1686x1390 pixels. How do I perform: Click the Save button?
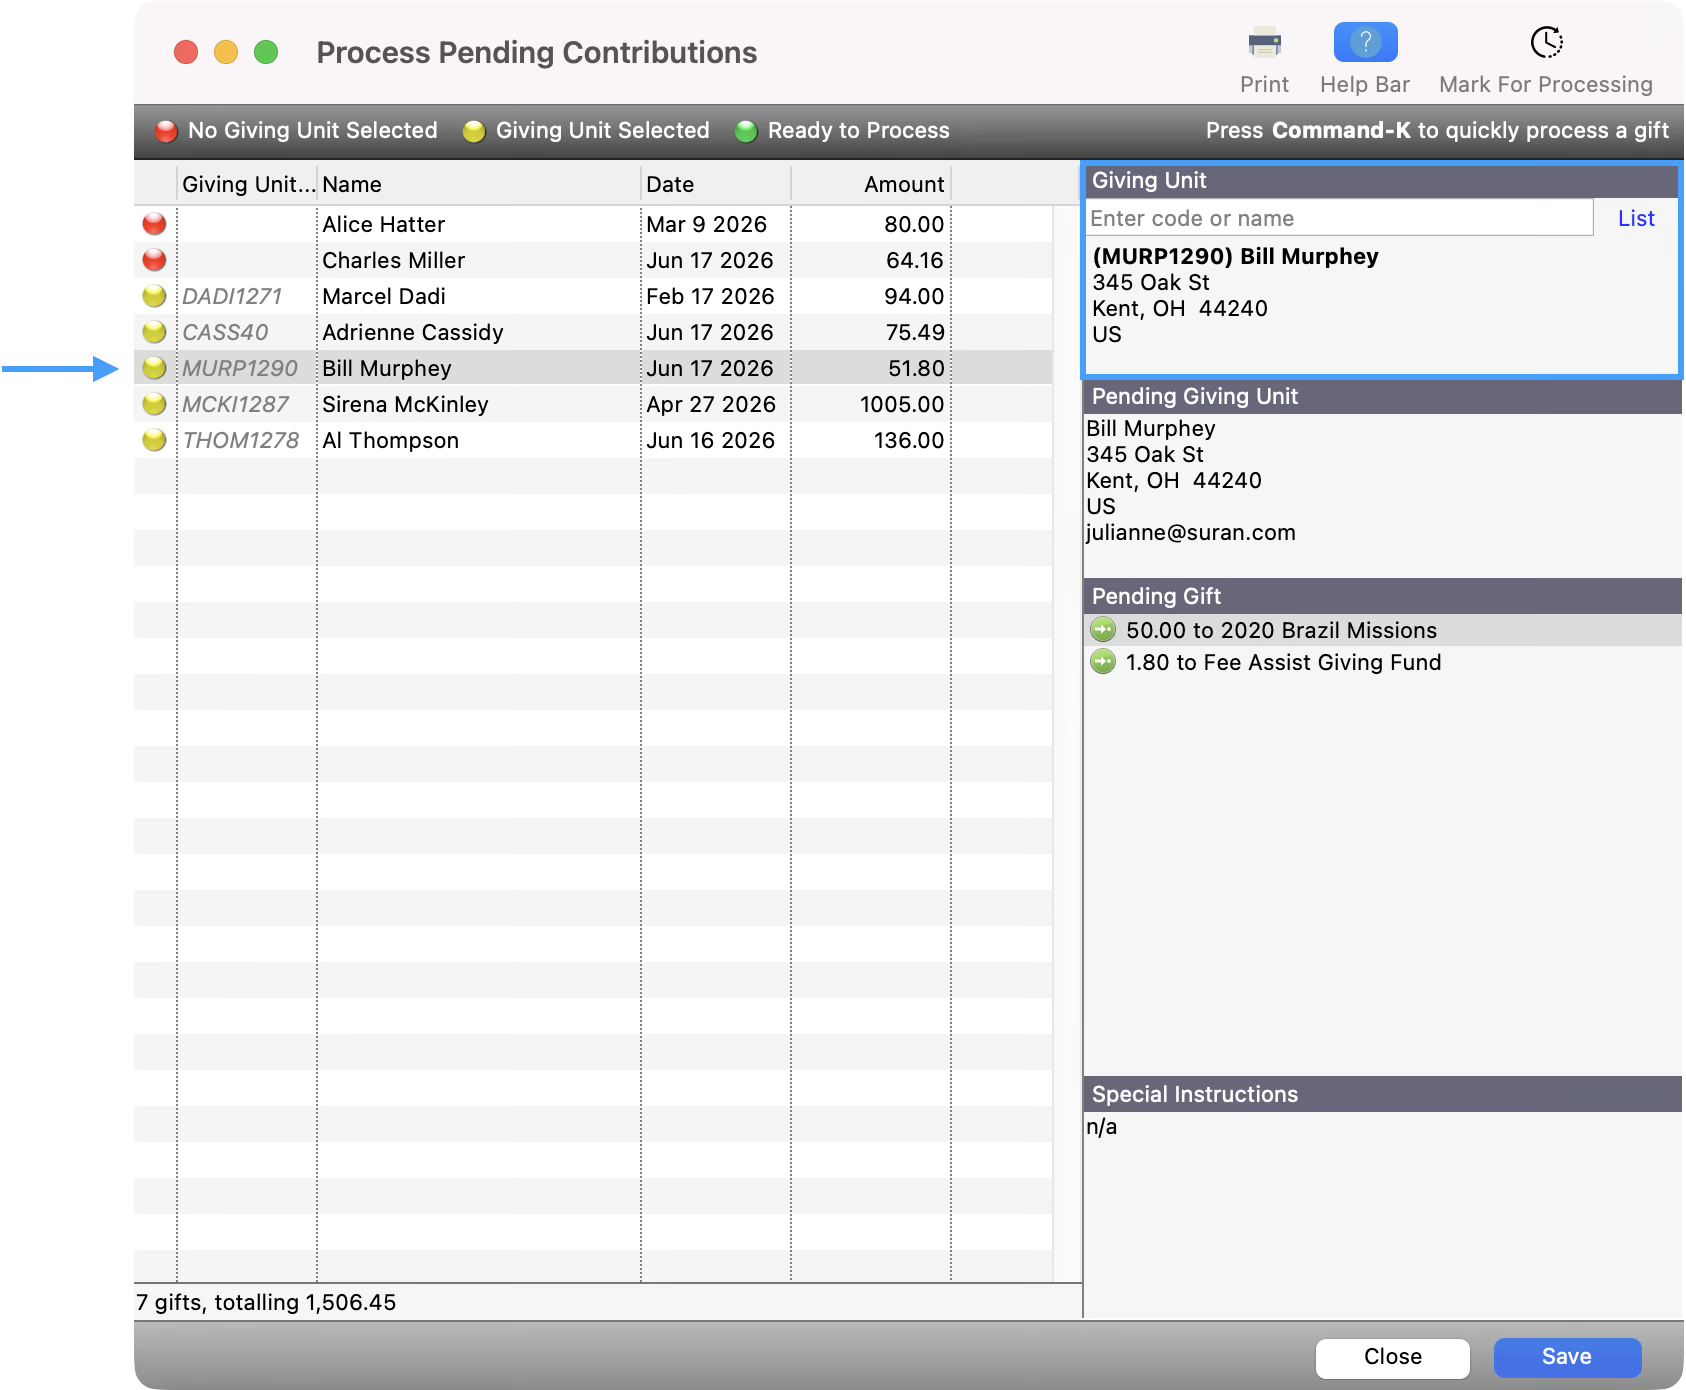[x=1567, y=1357]
